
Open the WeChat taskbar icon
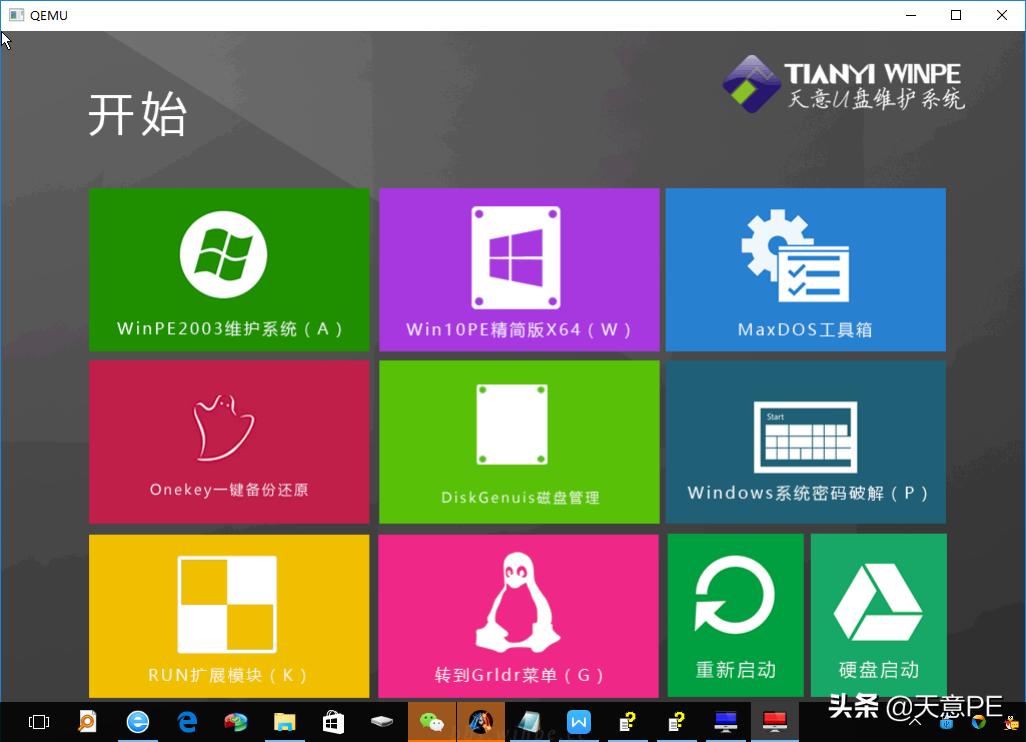432,722
